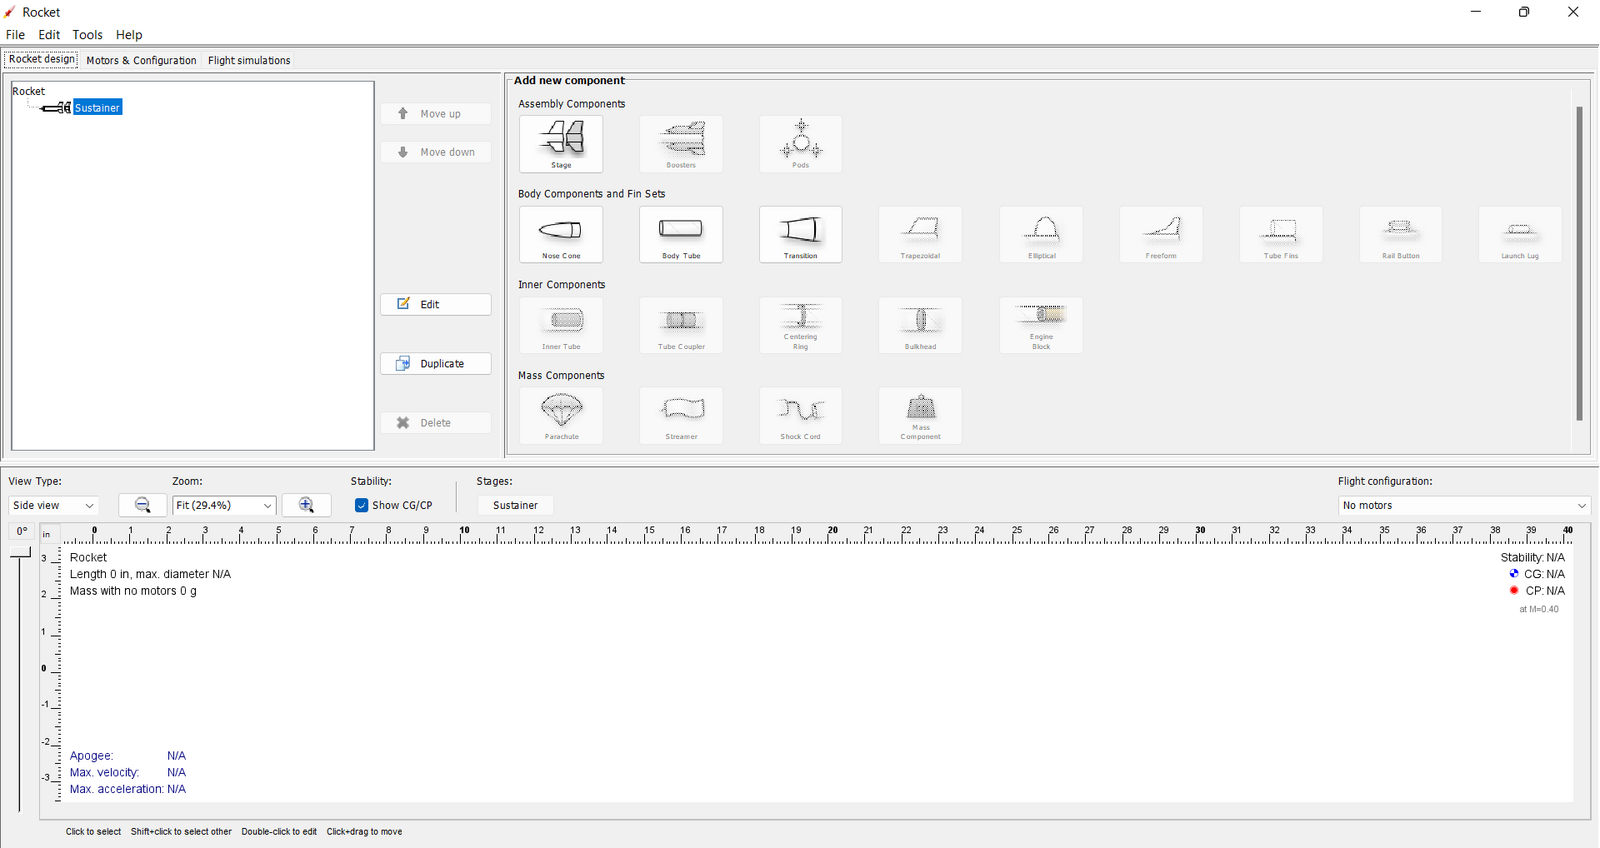Toggle the Sustainer stage button
This screenshot has height=848, width=1600.
coord(515,505)
